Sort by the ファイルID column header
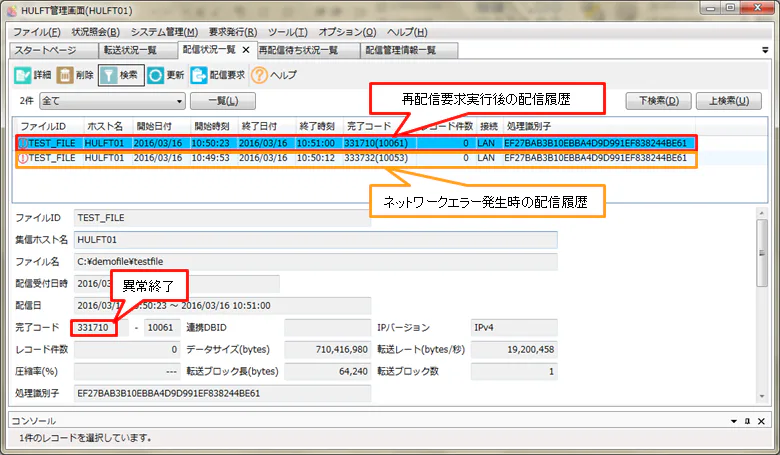The width and height of the screenshot is (780, 455). (x=49, y=126)
